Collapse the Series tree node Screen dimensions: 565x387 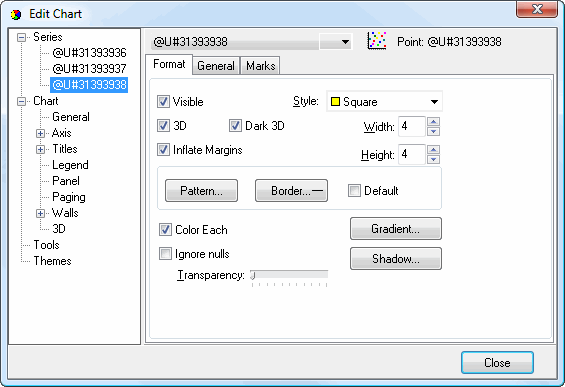pos(22,37)
